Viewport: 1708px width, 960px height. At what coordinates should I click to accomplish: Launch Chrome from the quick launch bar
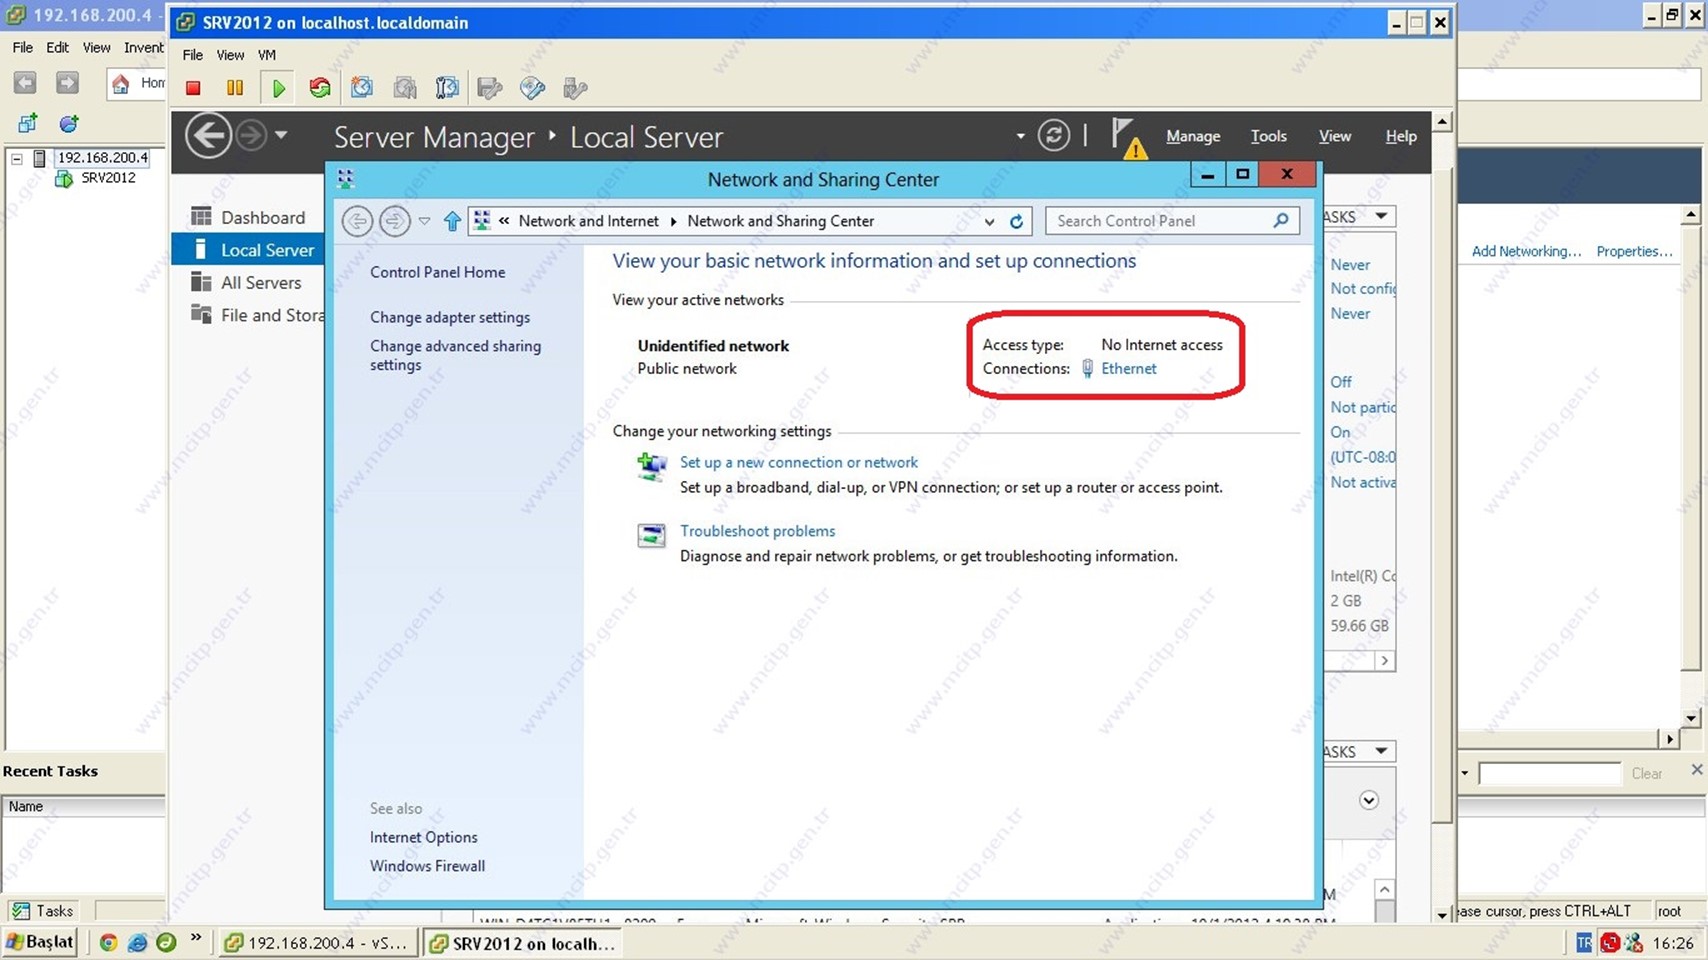[108, 942]
